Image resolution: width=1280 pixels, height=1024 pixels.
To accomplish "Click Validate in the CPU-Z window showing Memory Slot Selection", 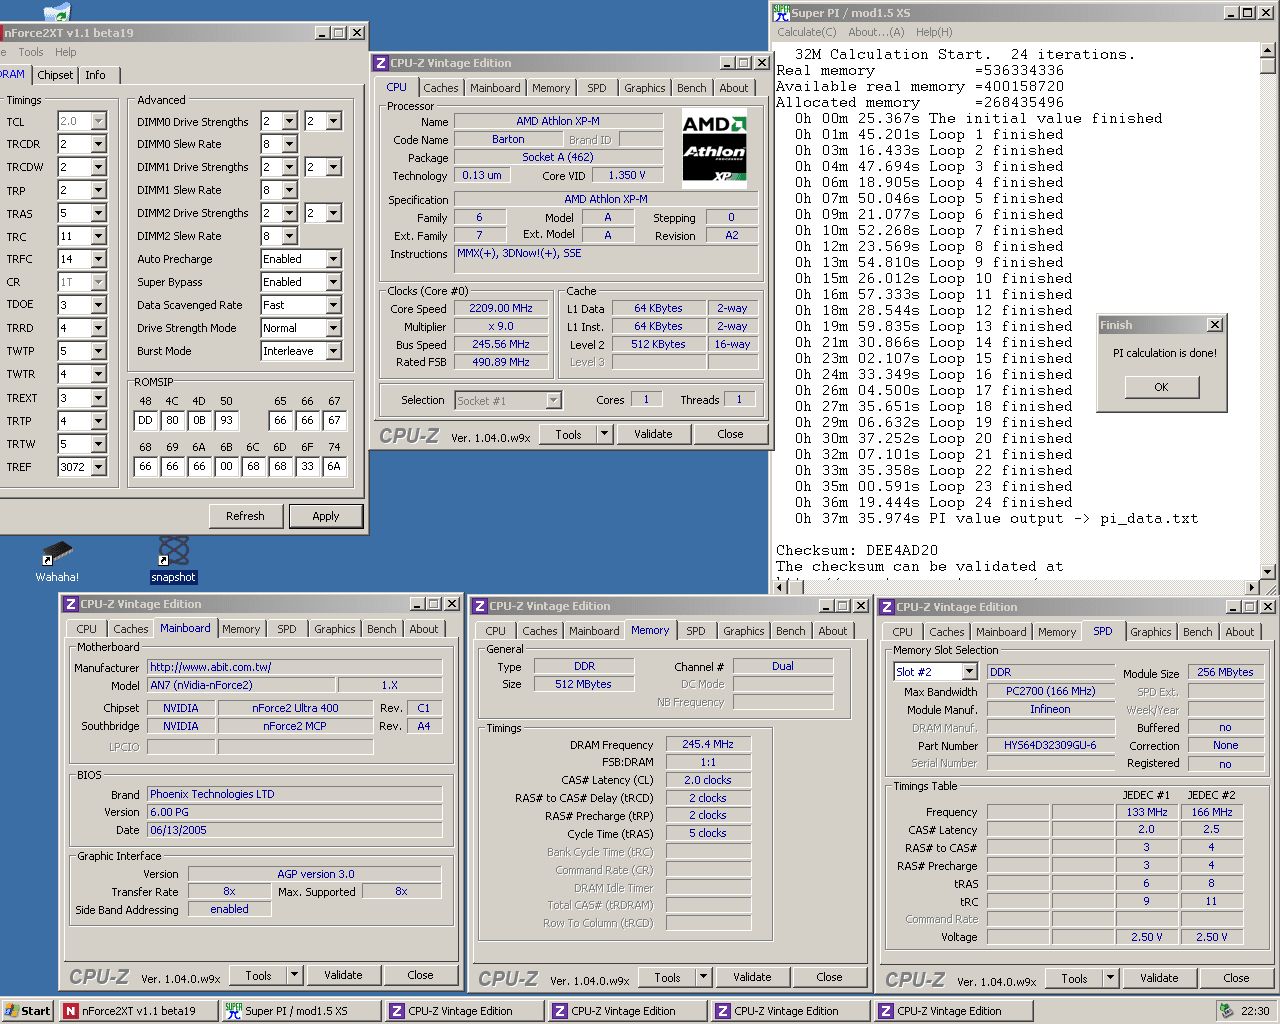I will click(1159, 978).
